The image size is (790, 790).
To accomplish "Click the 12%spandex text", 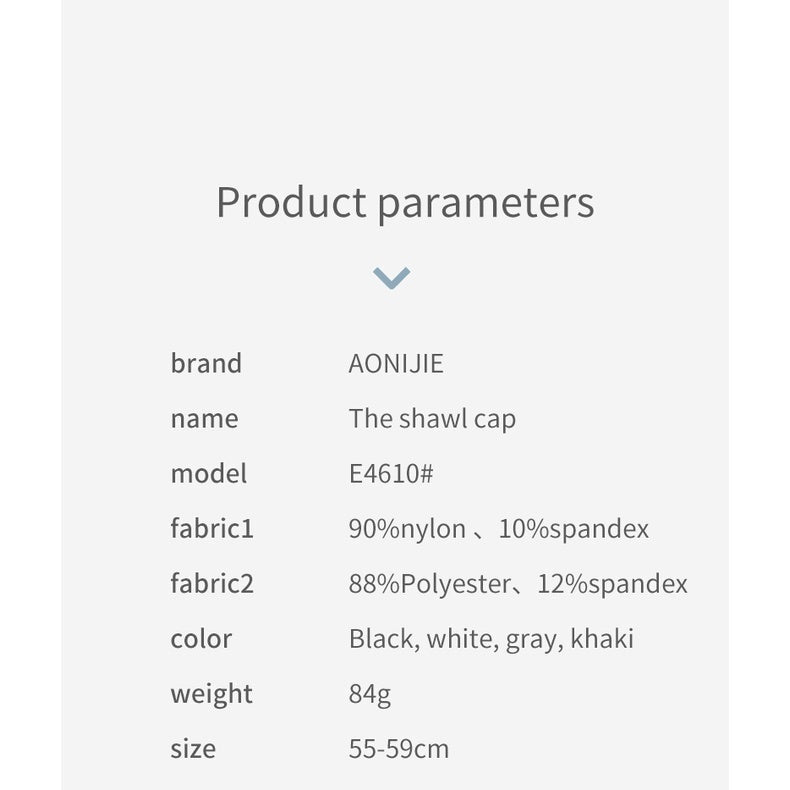I will (612, 583).
